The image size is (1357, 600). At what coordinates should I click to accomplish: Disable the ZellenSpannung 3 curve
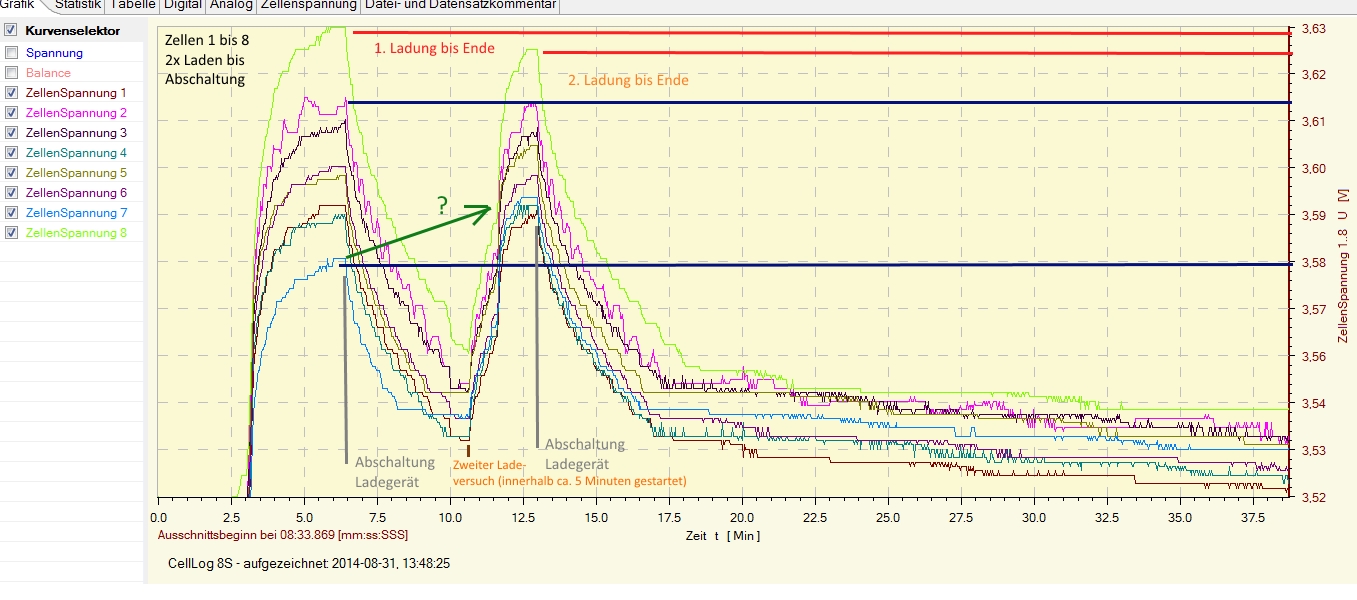tap(11, 132)
